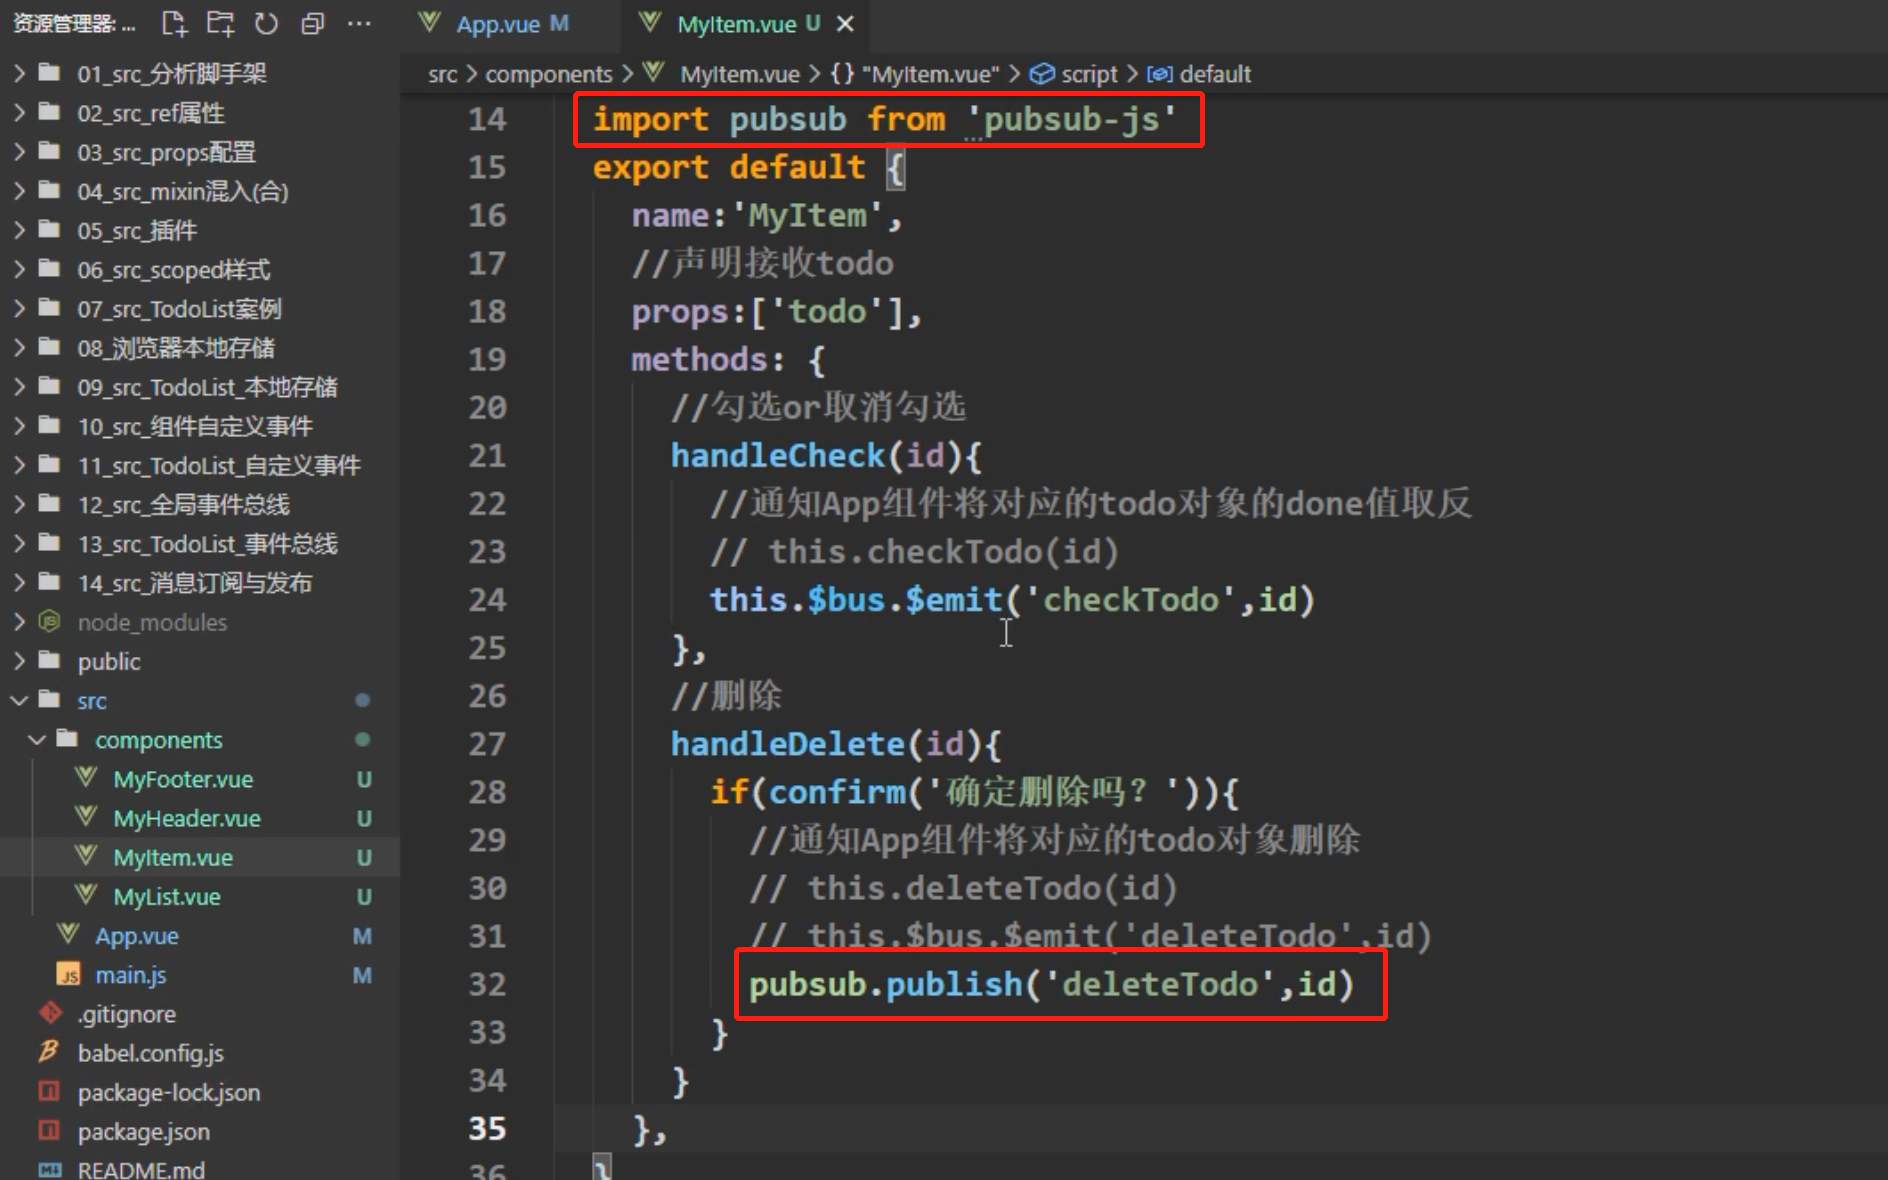This screenshot has width=1888, height=1180.
Task: Open MyList.vue in the file tree
Action: [x=167, y=896]
